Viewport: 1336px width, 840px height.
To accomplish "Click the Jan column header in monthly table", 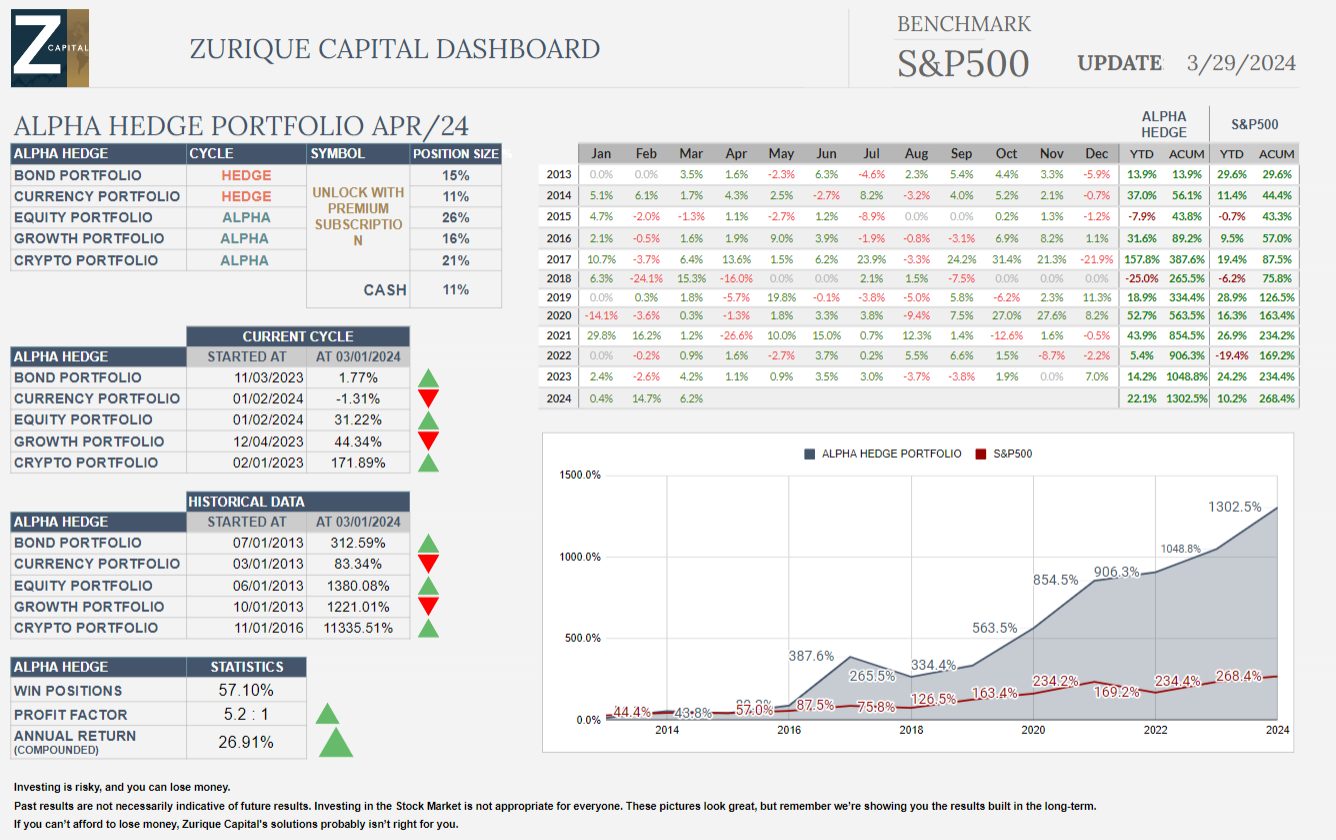I will coord(601,154).
